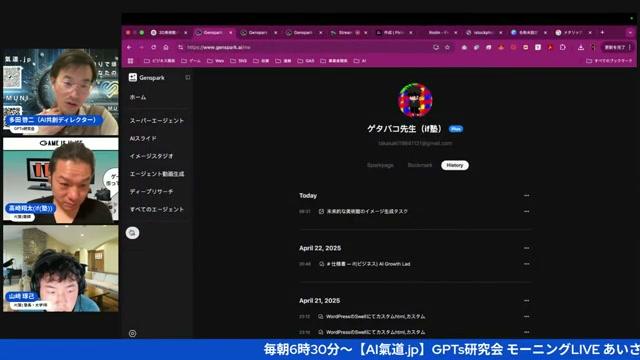Expand the AI bookmarks folder
The width and height of the screenshot is (640, 360).
(360, 61)
